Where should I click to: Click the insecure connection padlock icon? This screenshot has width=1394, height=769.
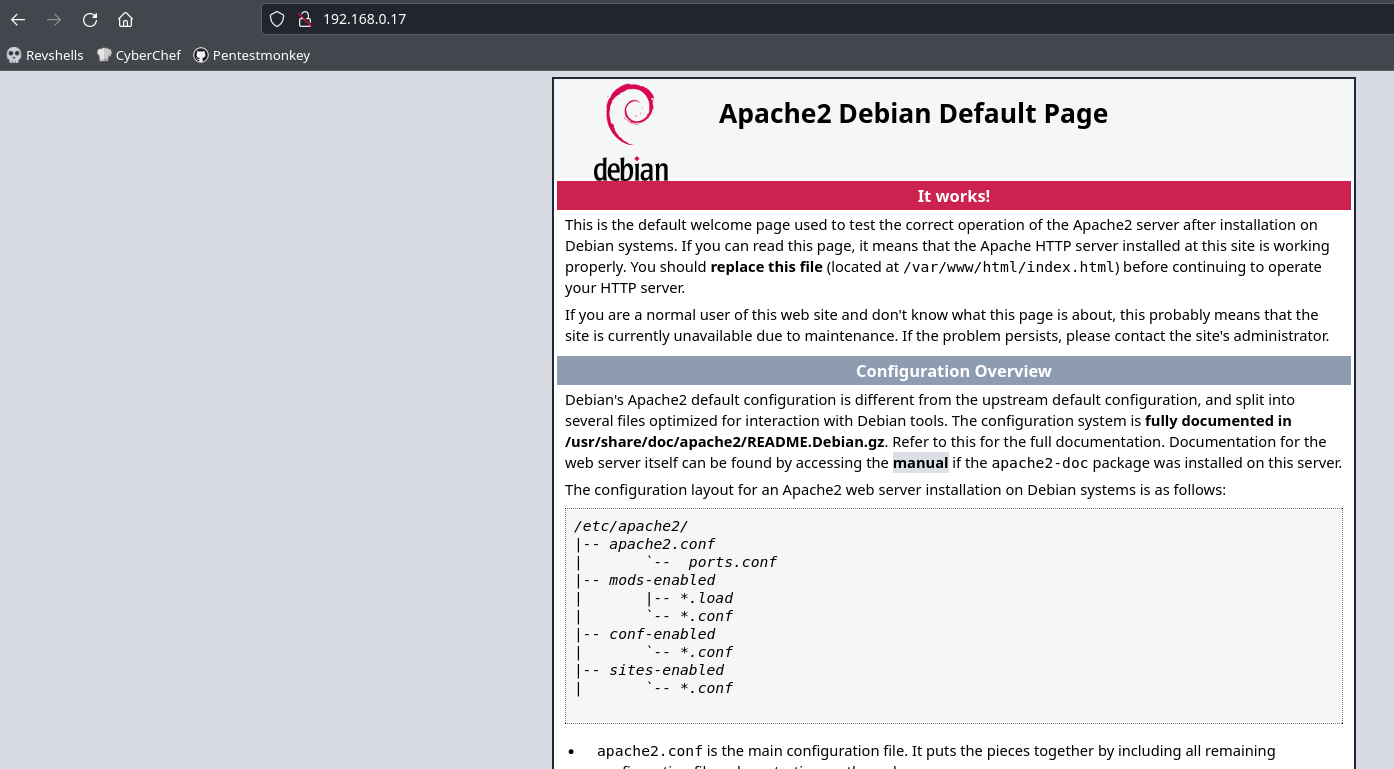click(x=305, y=19)
